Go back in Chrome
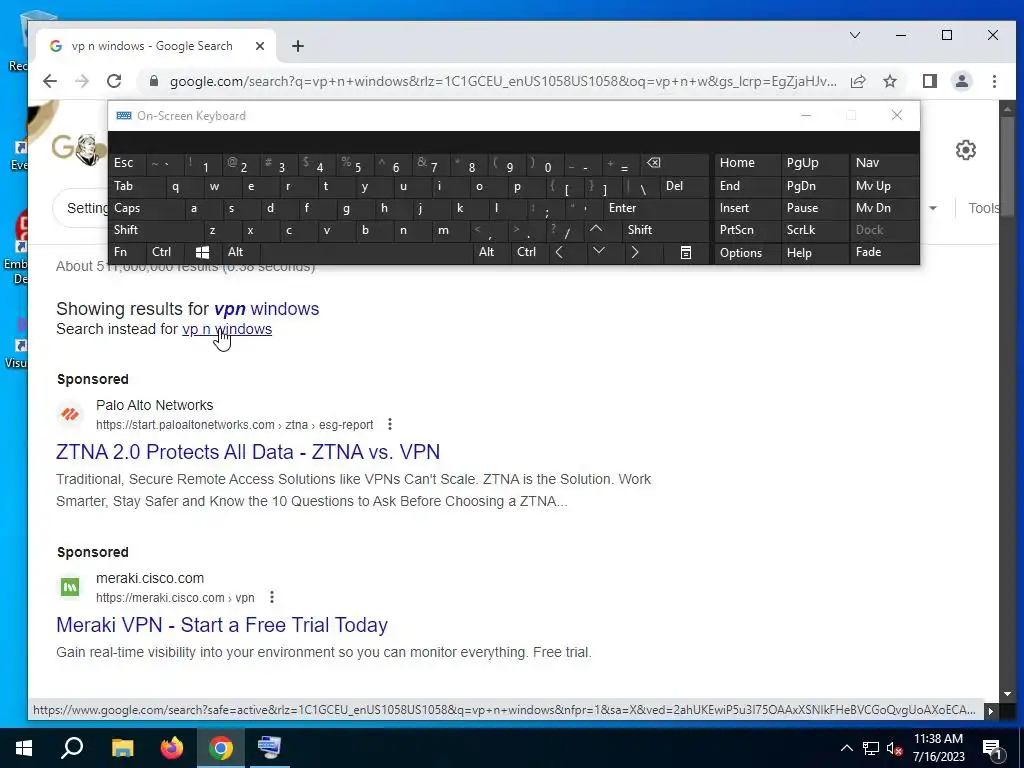1024x768 pixels. click(x=50, y=81)
